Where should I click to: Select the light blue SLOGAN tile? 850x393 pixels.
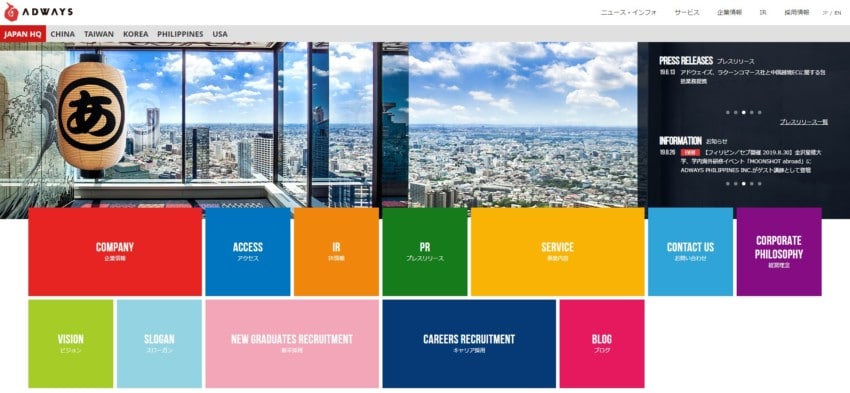tap(159, 344)
